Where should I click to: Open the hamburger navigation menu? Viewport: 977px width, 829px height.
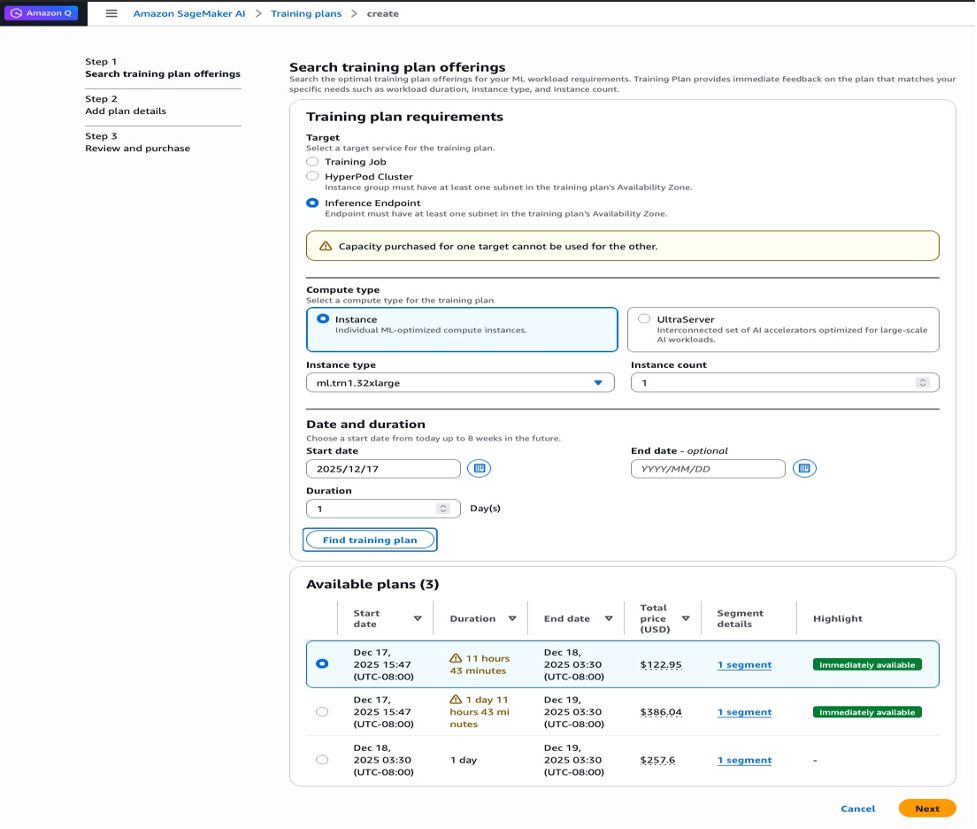[x=115, y=13]
